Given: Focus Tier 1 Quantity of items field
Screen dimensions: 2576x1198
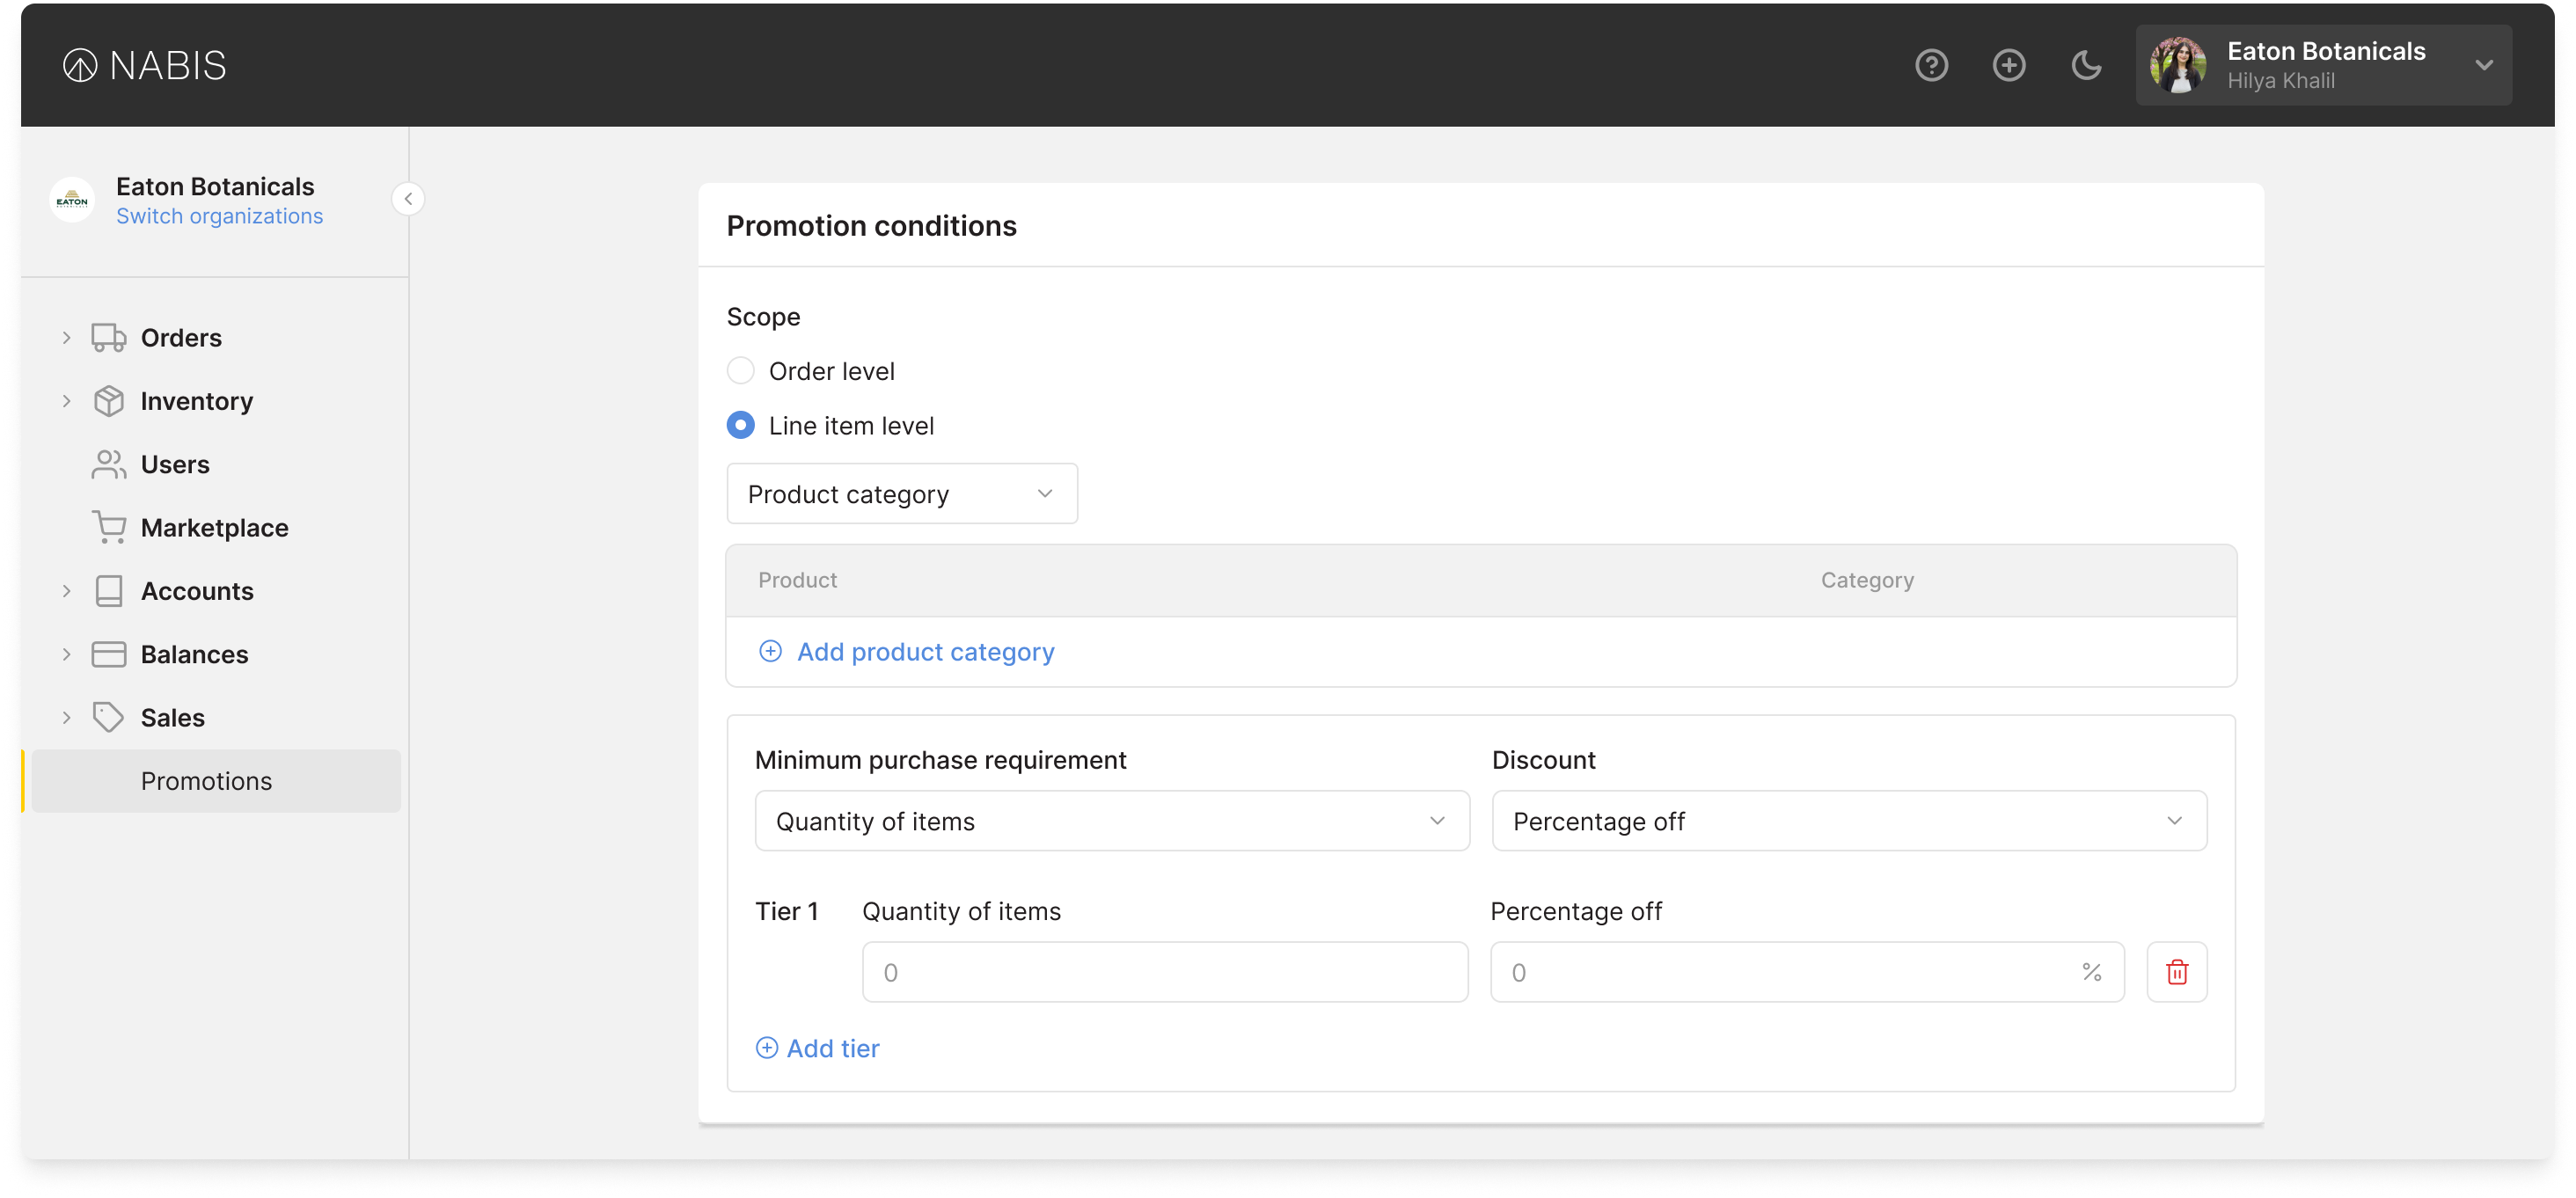Looking at the screenshot, I should [x=1164, y=971].
